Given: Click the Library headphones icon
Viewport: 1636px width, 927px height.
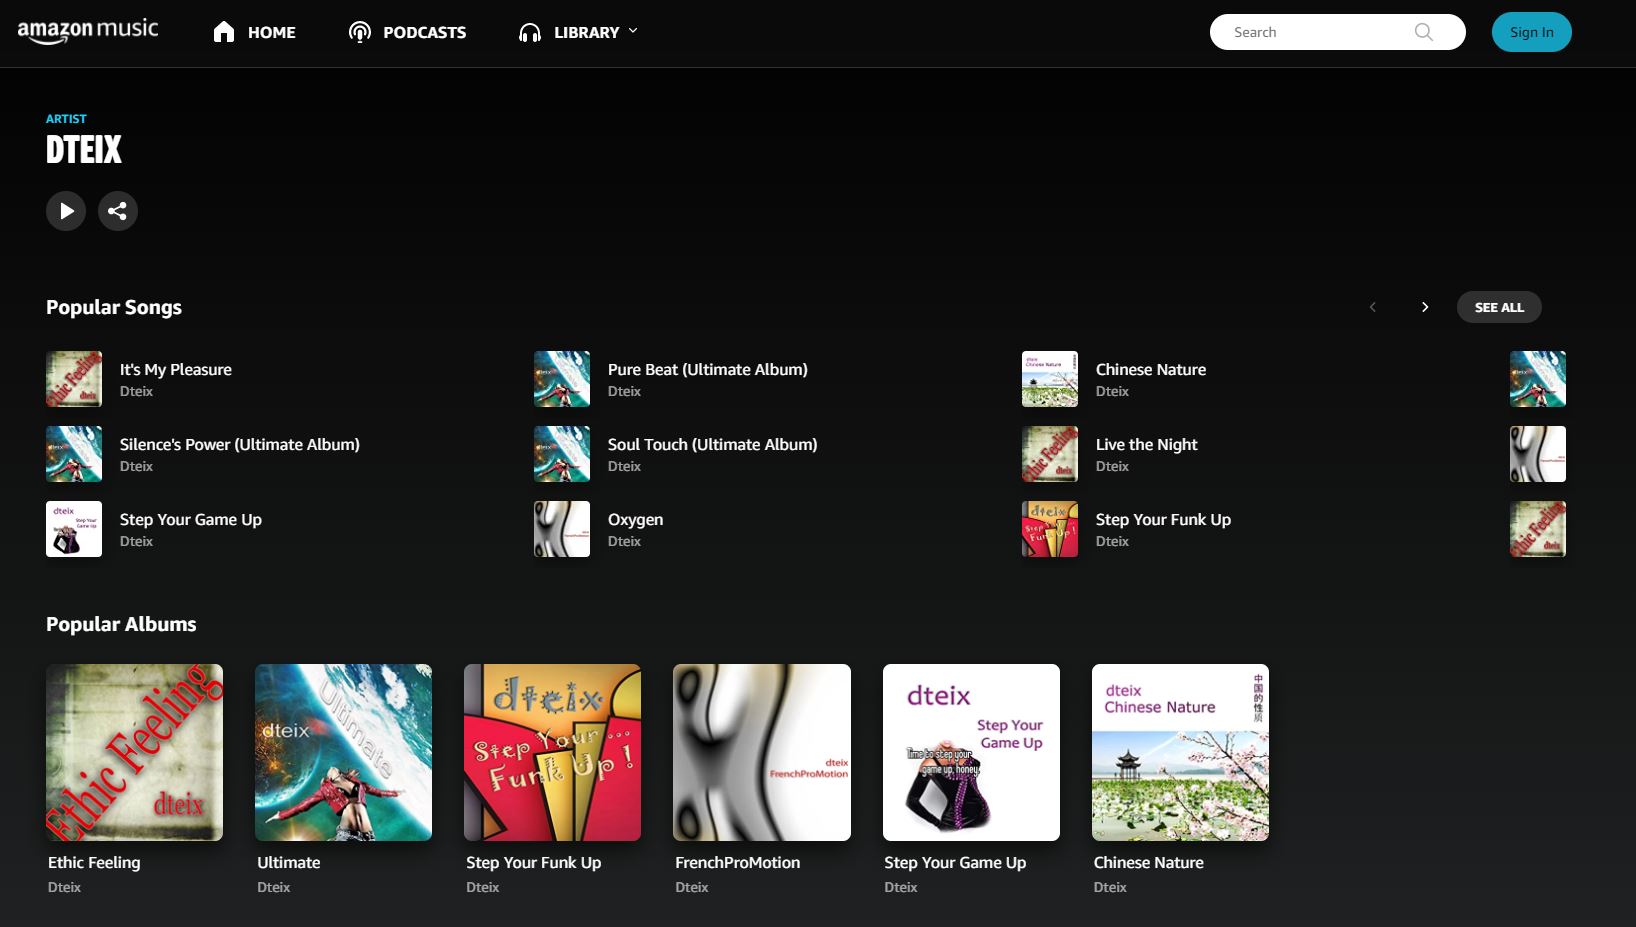Looking at the screenshot, I should (x=530, y=33).
